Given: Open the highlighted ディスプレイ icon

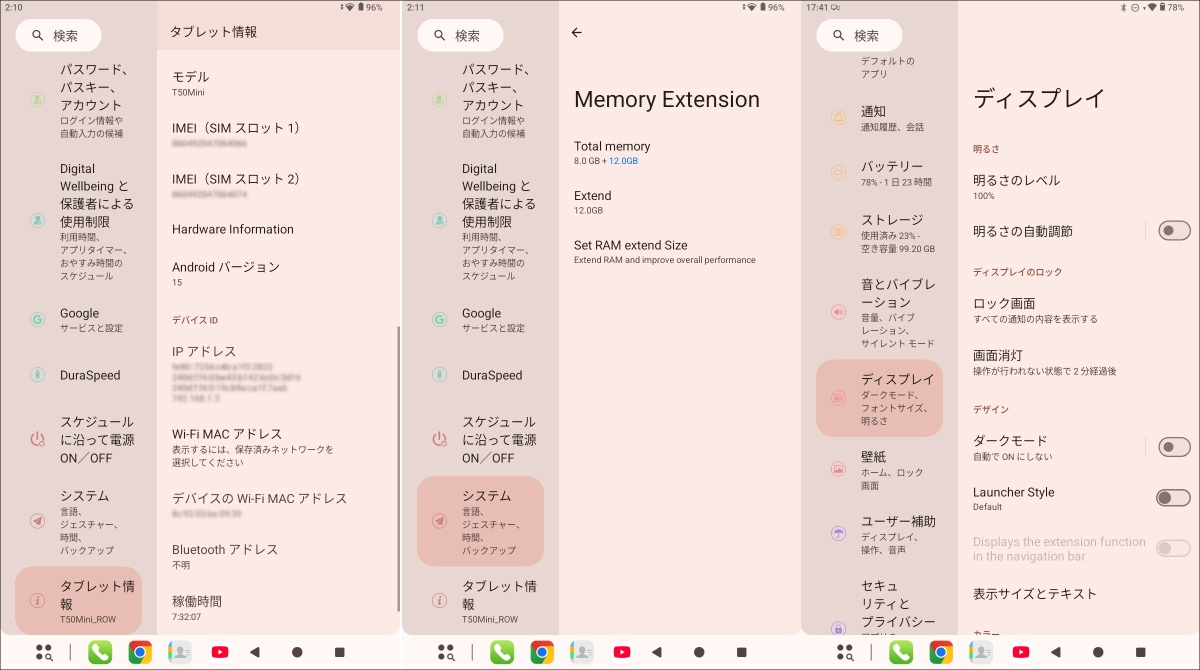Looking at the screenshot, I should pos(838,398).
